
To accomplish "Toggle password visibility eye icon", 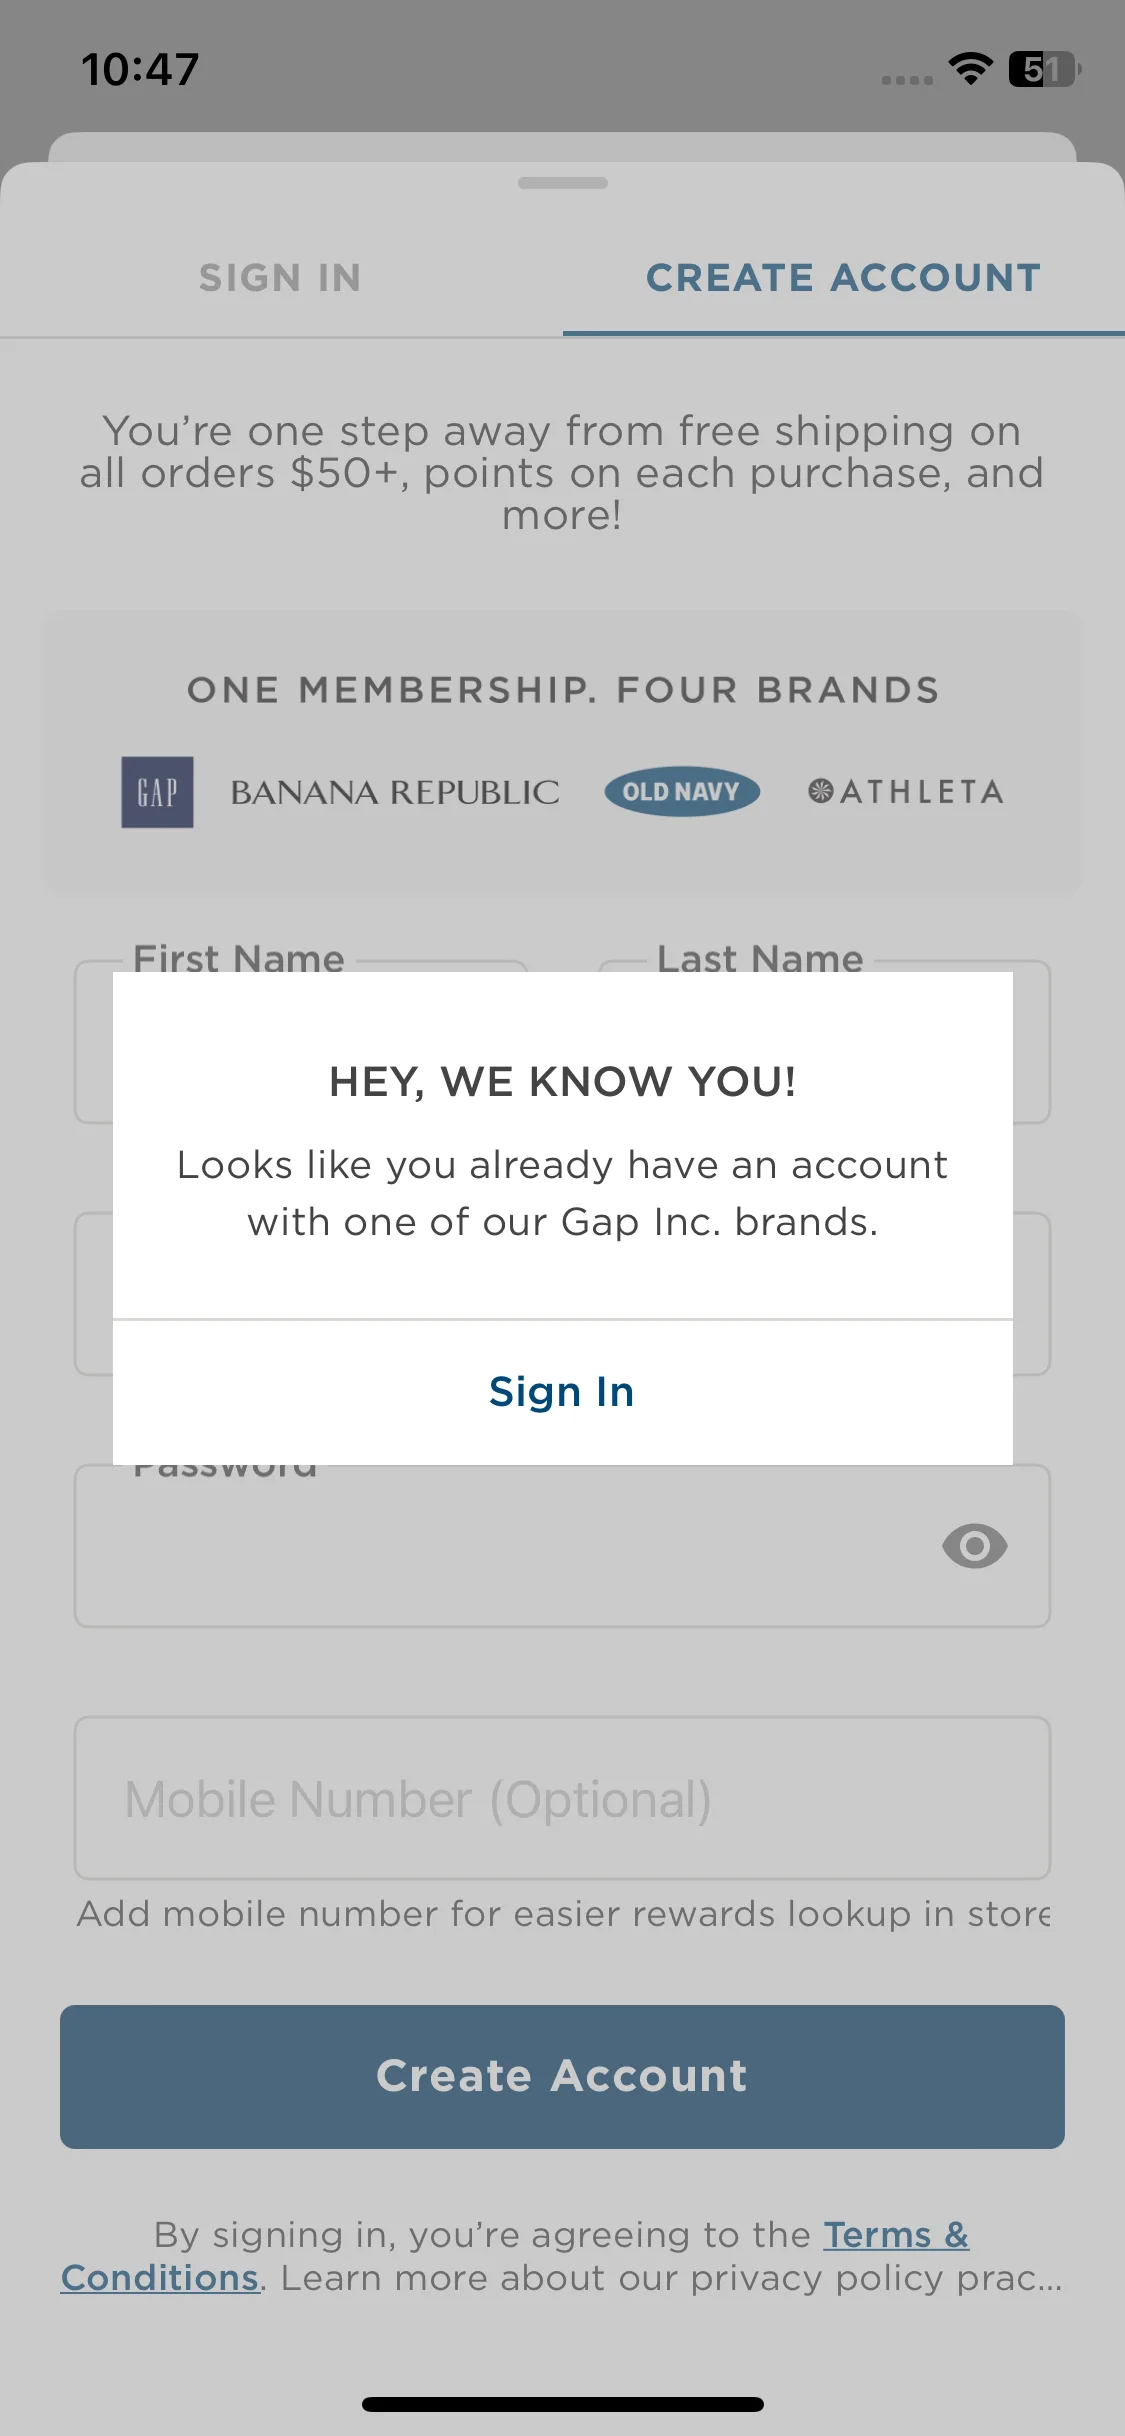I will point(974,1546).
